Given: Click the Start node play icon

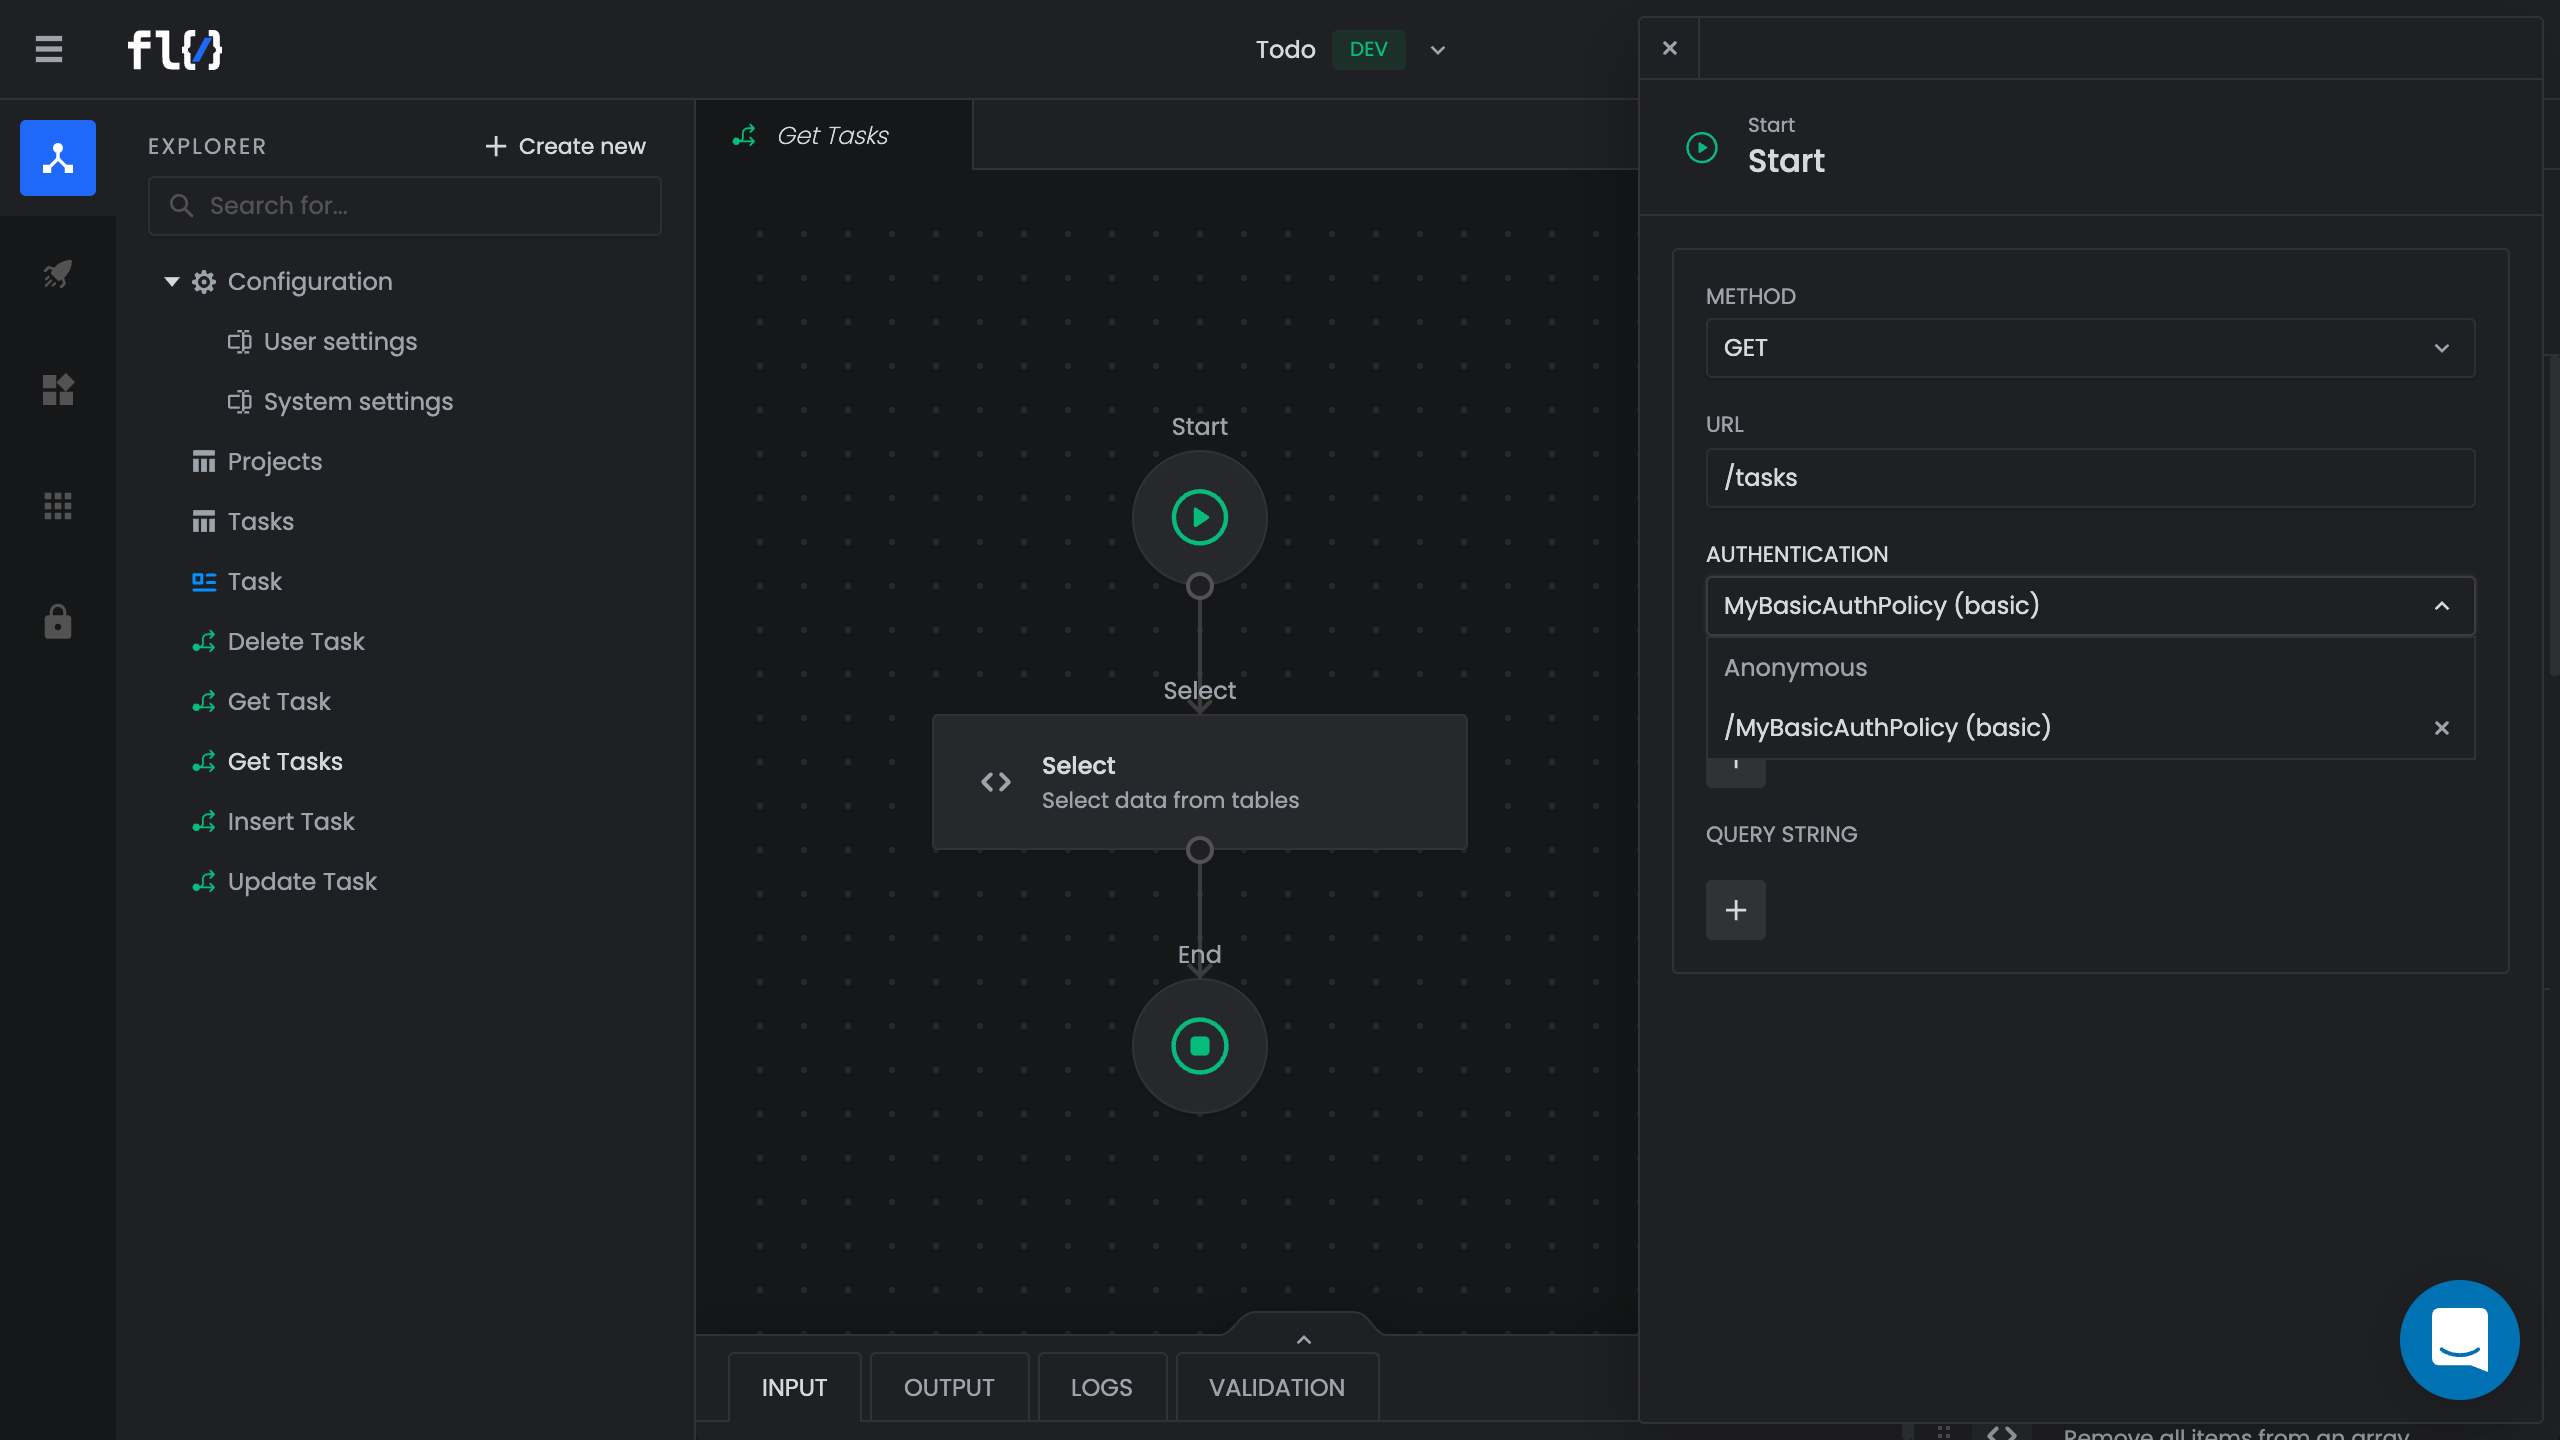Looking at the screenshot, I should click(x=1199, y=518).
